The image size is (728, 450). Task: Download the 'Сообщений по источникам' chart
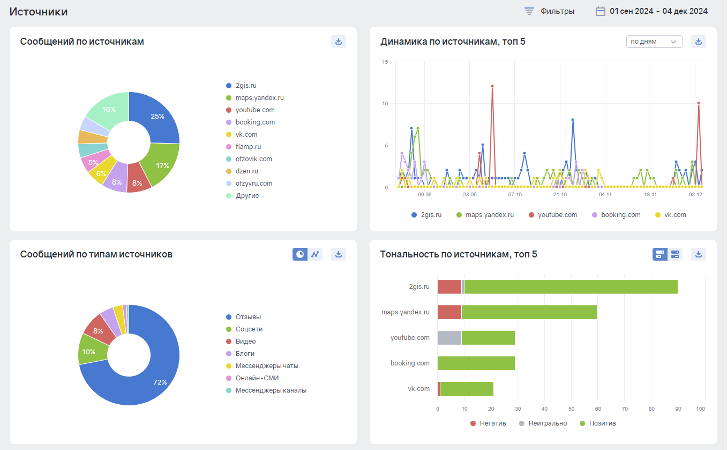pos(338,41)
